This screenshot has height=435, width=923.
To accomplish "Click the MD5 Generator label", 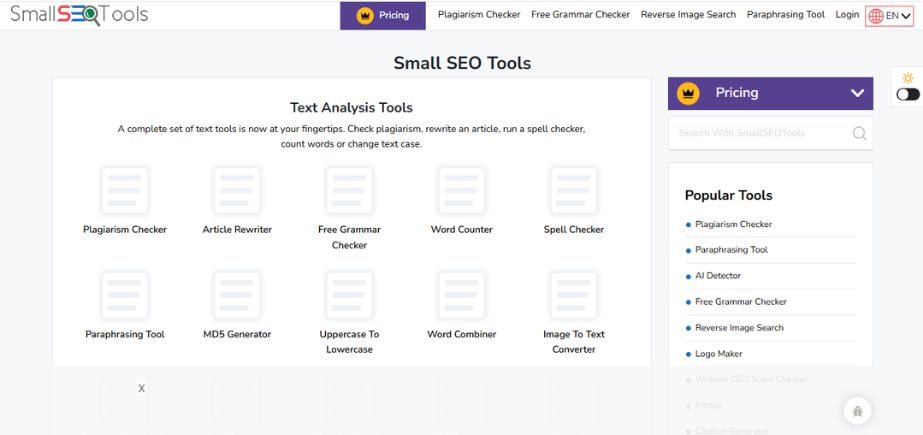I will coord(237,334).
